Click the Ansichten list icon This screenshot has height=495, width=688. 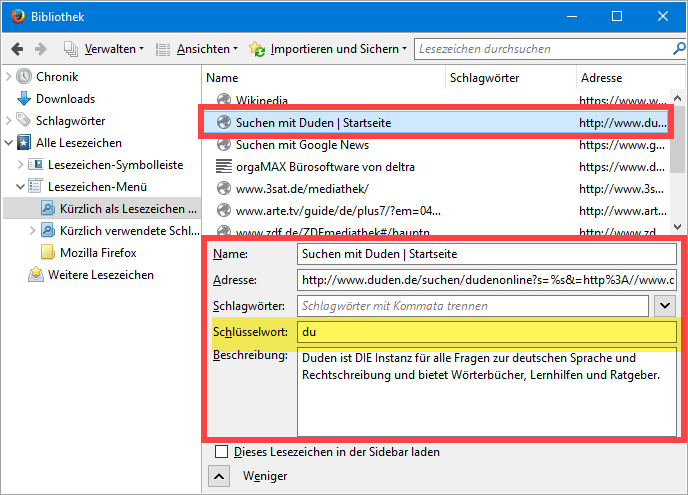[163, 50]
